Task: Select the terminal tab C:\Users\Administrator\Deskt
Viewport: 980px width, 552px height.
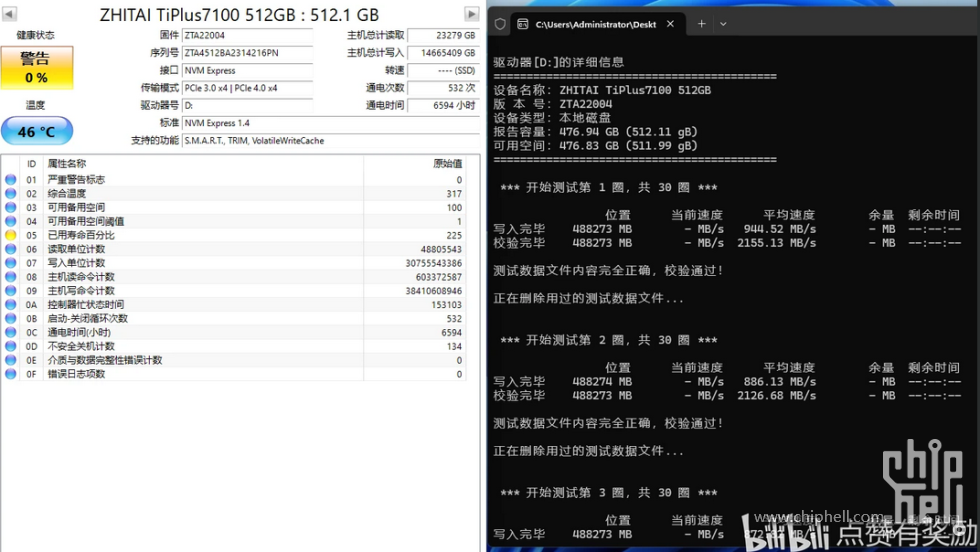Action: pyautogui.click(x=596, y=24)
